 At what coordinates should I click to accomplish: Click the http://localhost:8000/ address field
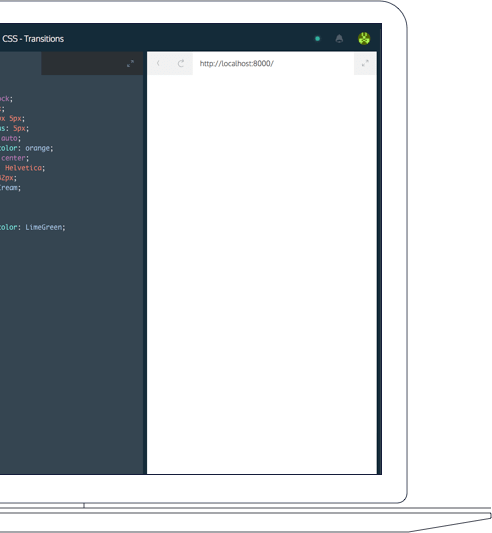click(x=273, y=64)
